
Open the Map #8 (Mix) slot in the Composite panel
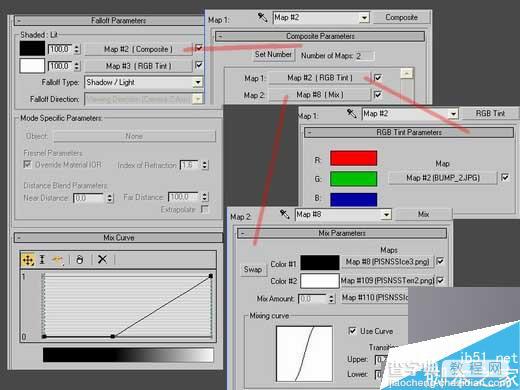pyautogui.click(x=320, y=95)
